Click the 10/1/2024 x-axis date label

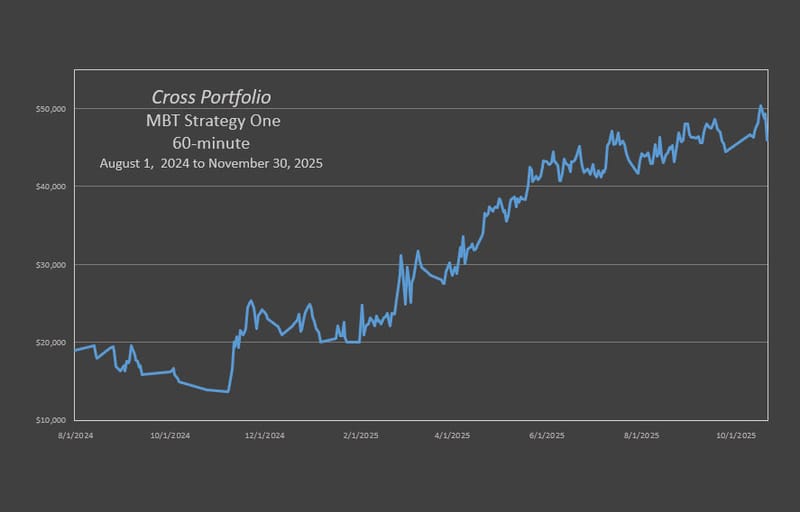[x=167, y=435]
